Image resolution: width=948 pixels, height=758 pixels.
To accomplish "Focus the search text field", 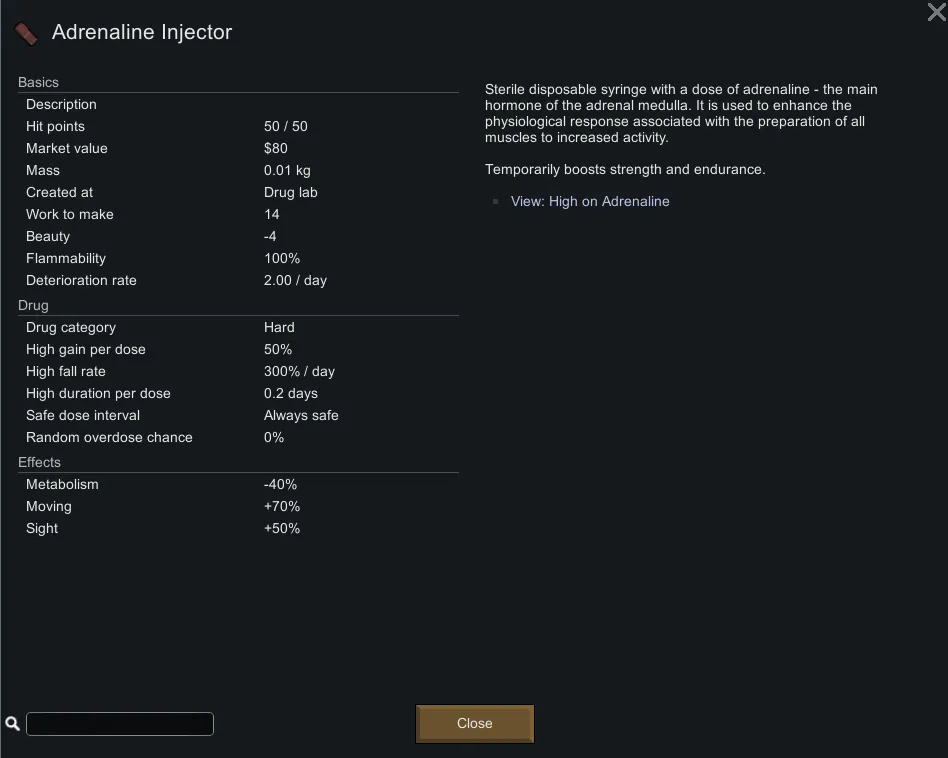I will click(x=120, y=724).
